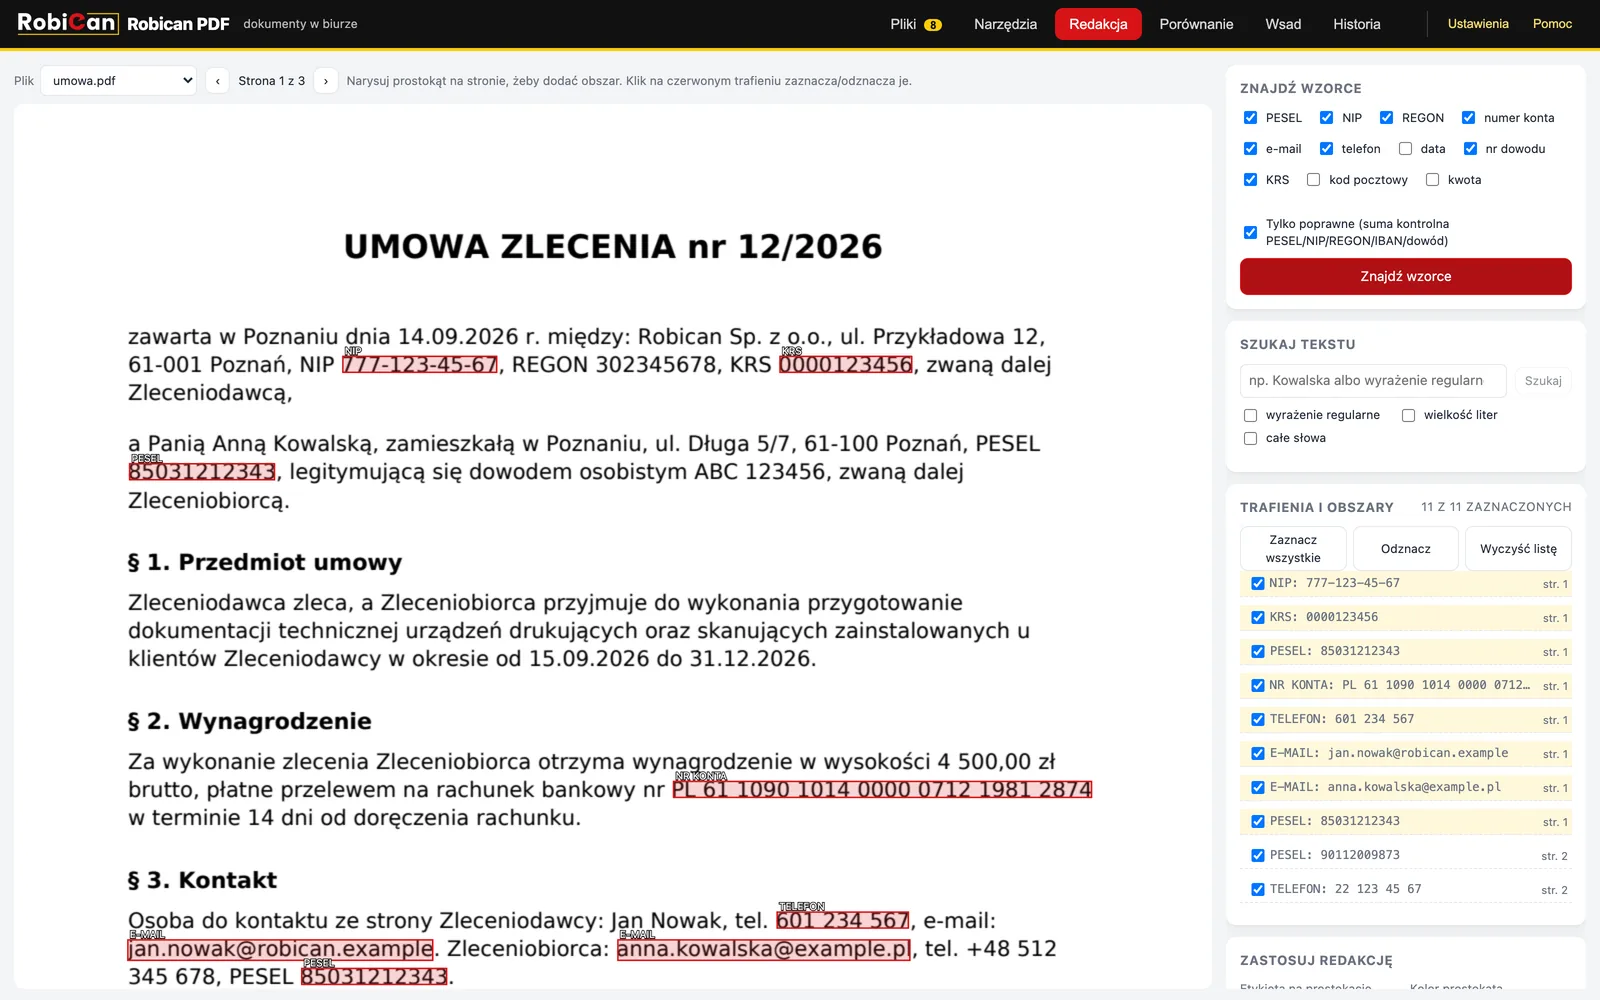The image size is (1600, 1000).
Task: Uncheck the jan.nowak@robican.example hit
Action: (1258, 754)
